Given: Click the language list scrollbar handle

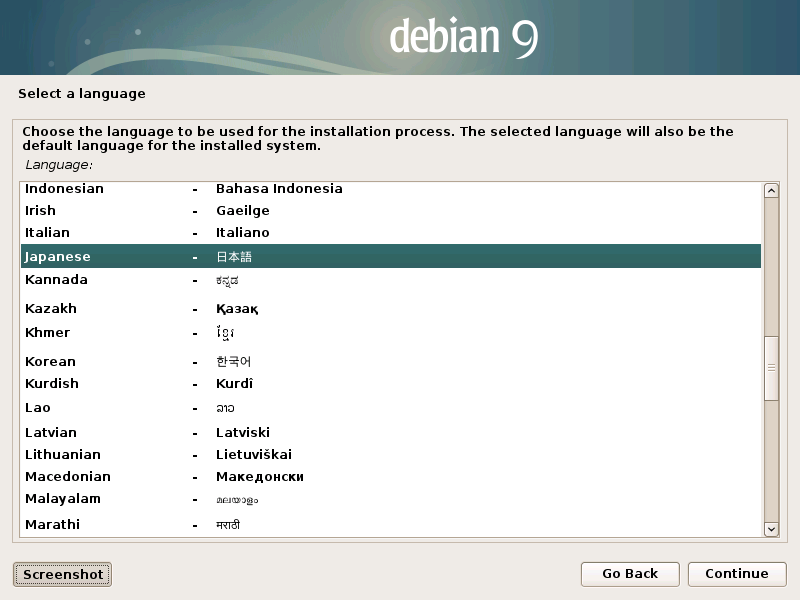Looking at the screenshot, I should (x=771, y=368).
